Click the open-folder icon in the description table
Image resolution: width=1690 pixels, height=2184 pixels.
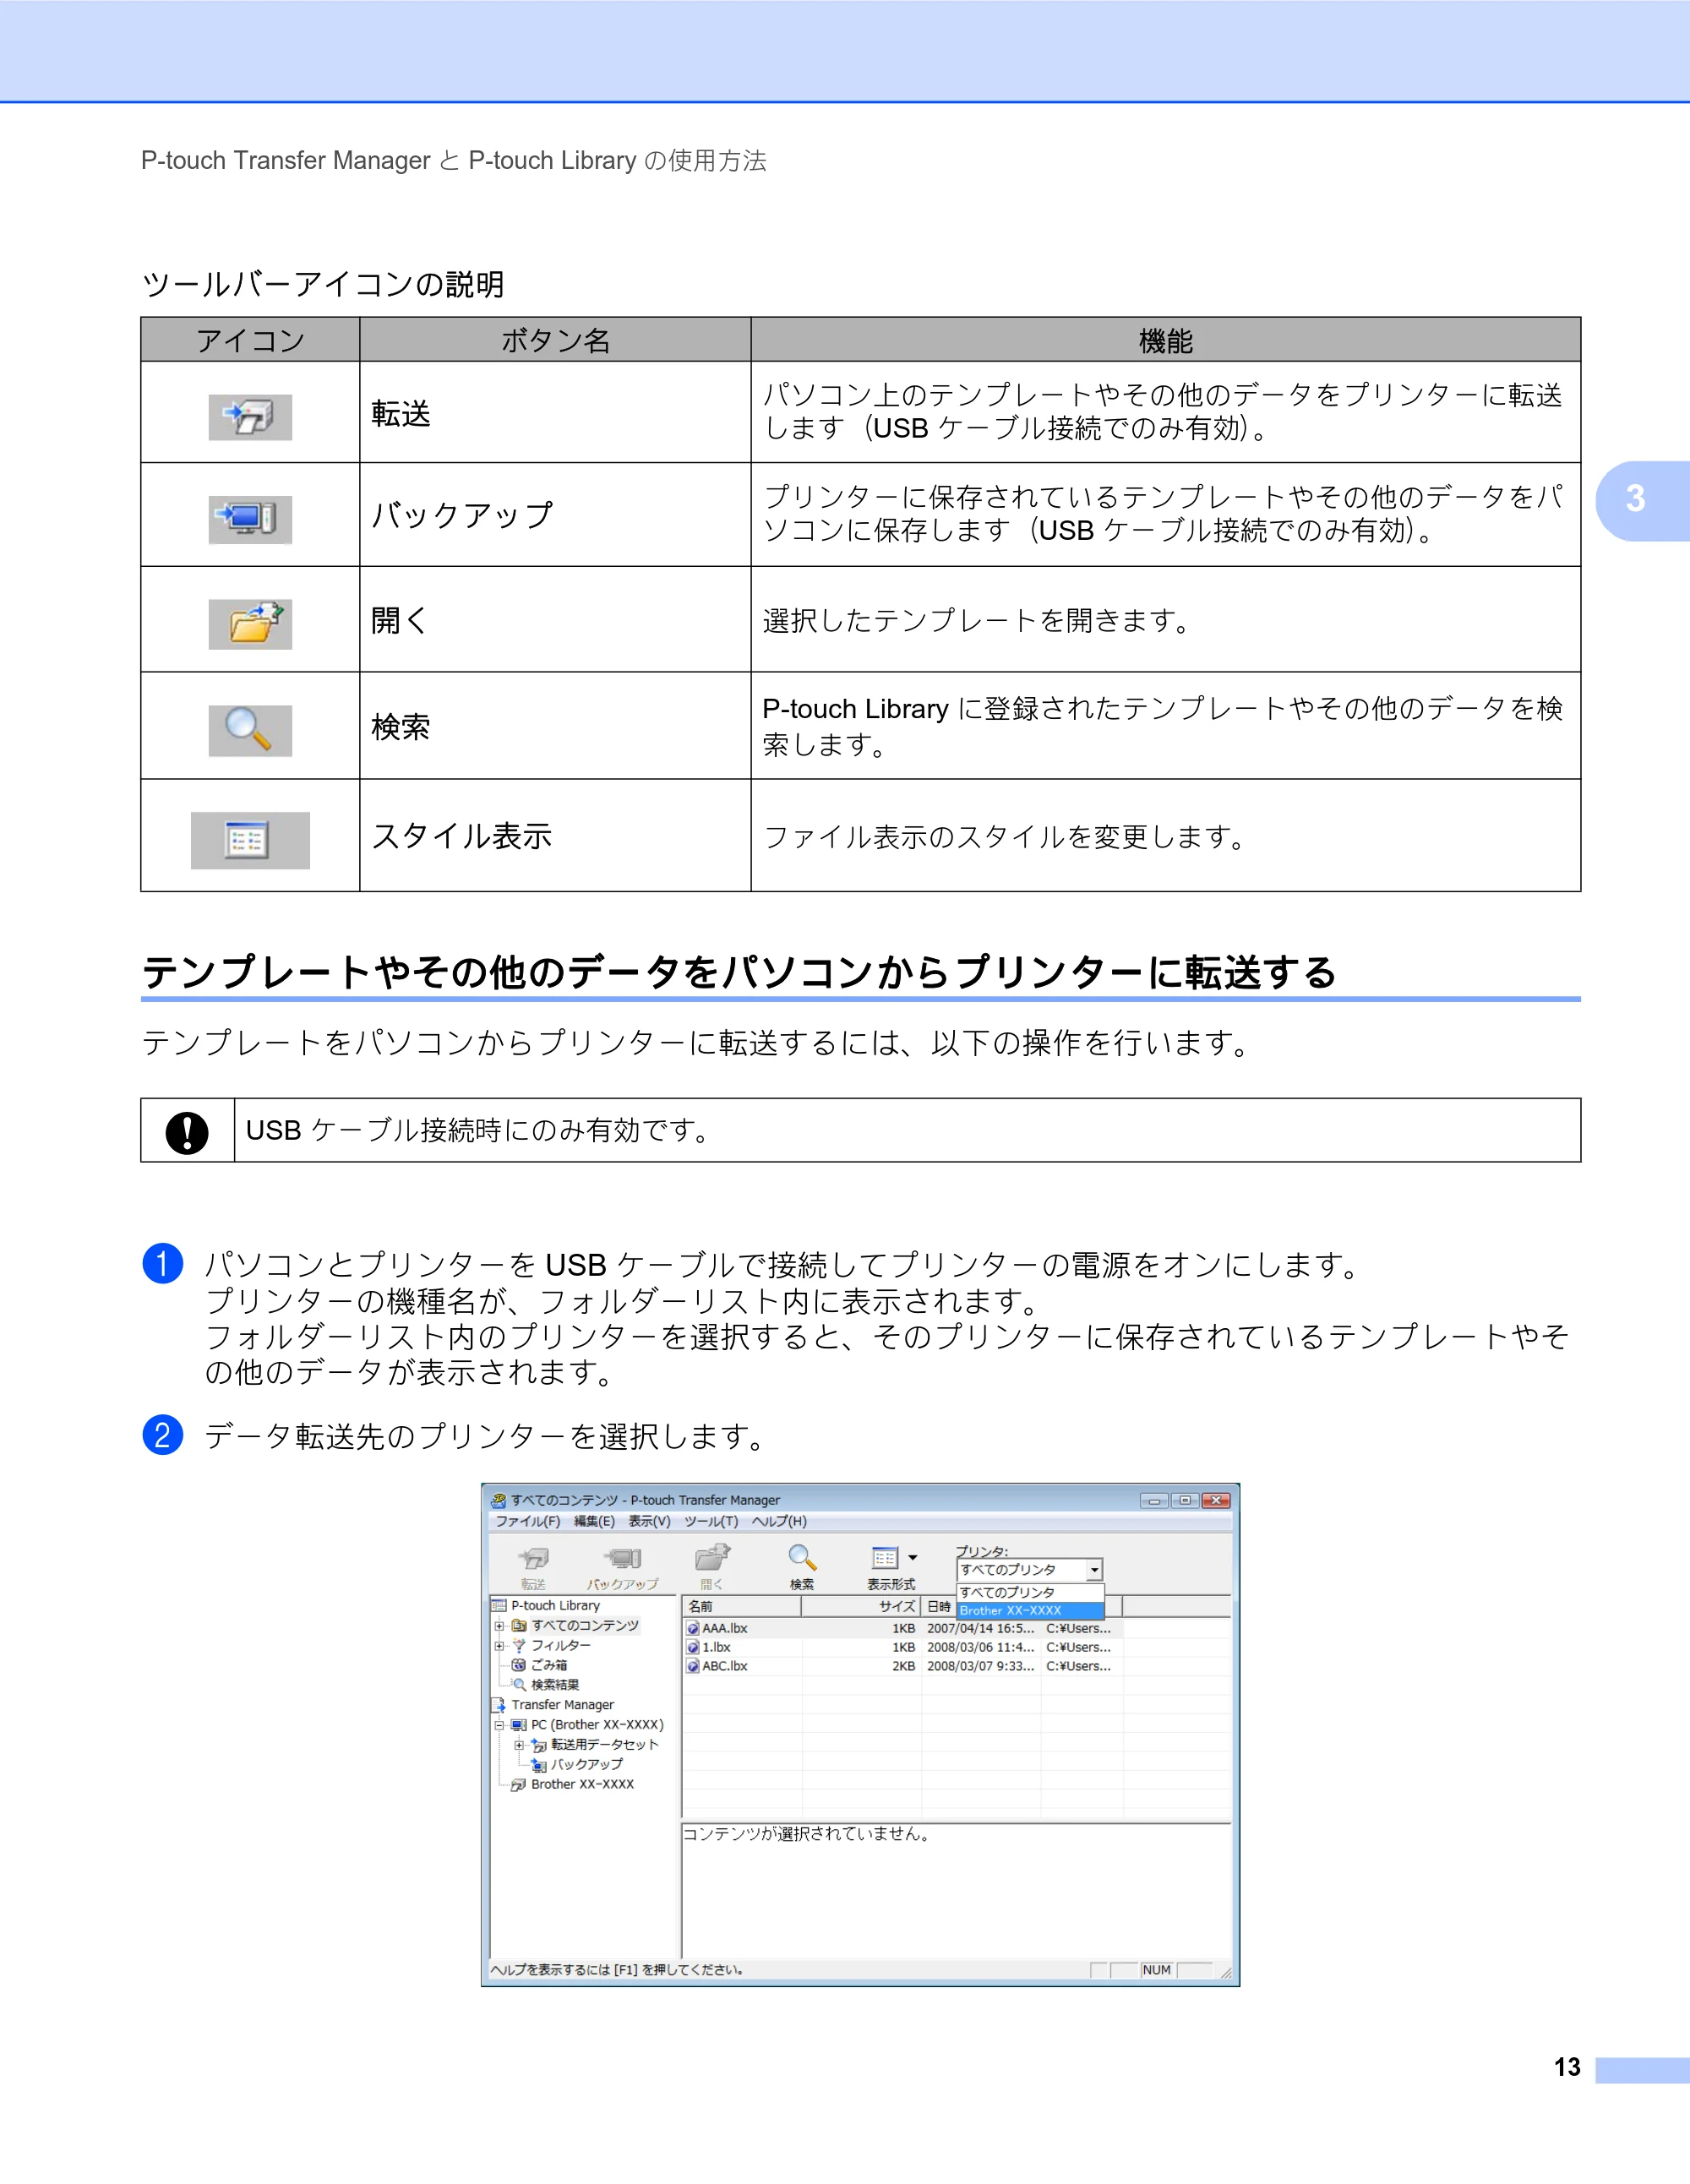coord(250,624)
